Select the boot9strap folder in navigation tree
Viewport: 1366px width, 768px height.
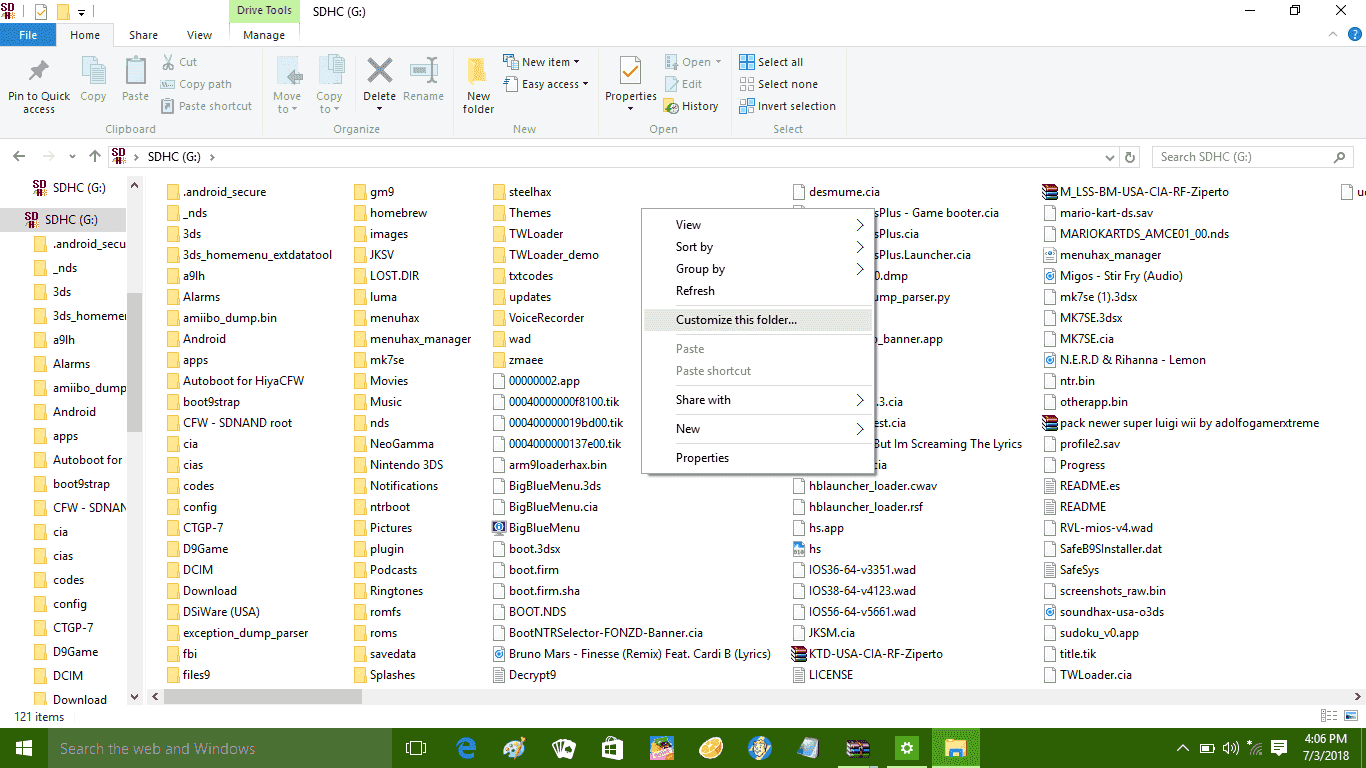(x=73, y=484)
